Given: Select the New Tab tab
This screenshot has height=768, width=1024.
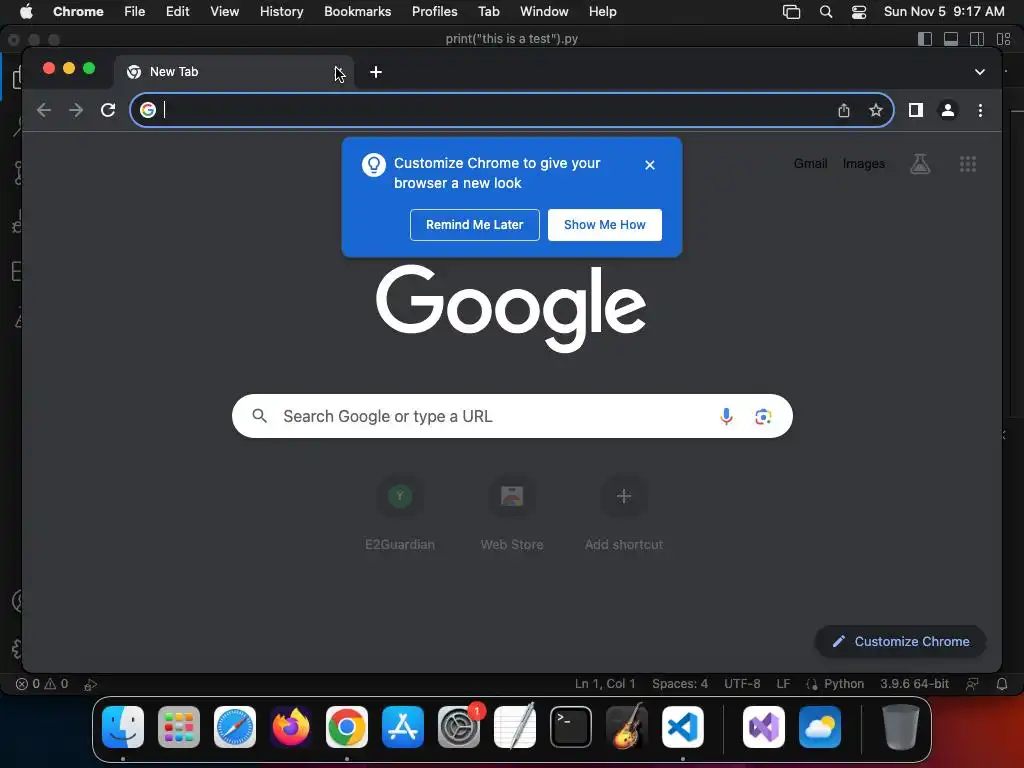Looking at the screenshot, I should (x=234, y=72).
